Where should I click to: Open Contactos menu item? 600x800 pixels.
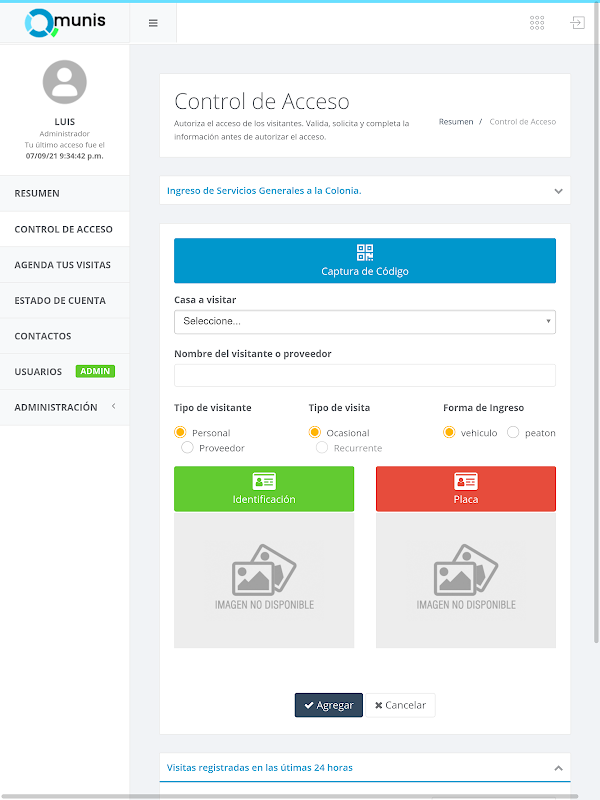pyautogui.click(x=64, y=336)
